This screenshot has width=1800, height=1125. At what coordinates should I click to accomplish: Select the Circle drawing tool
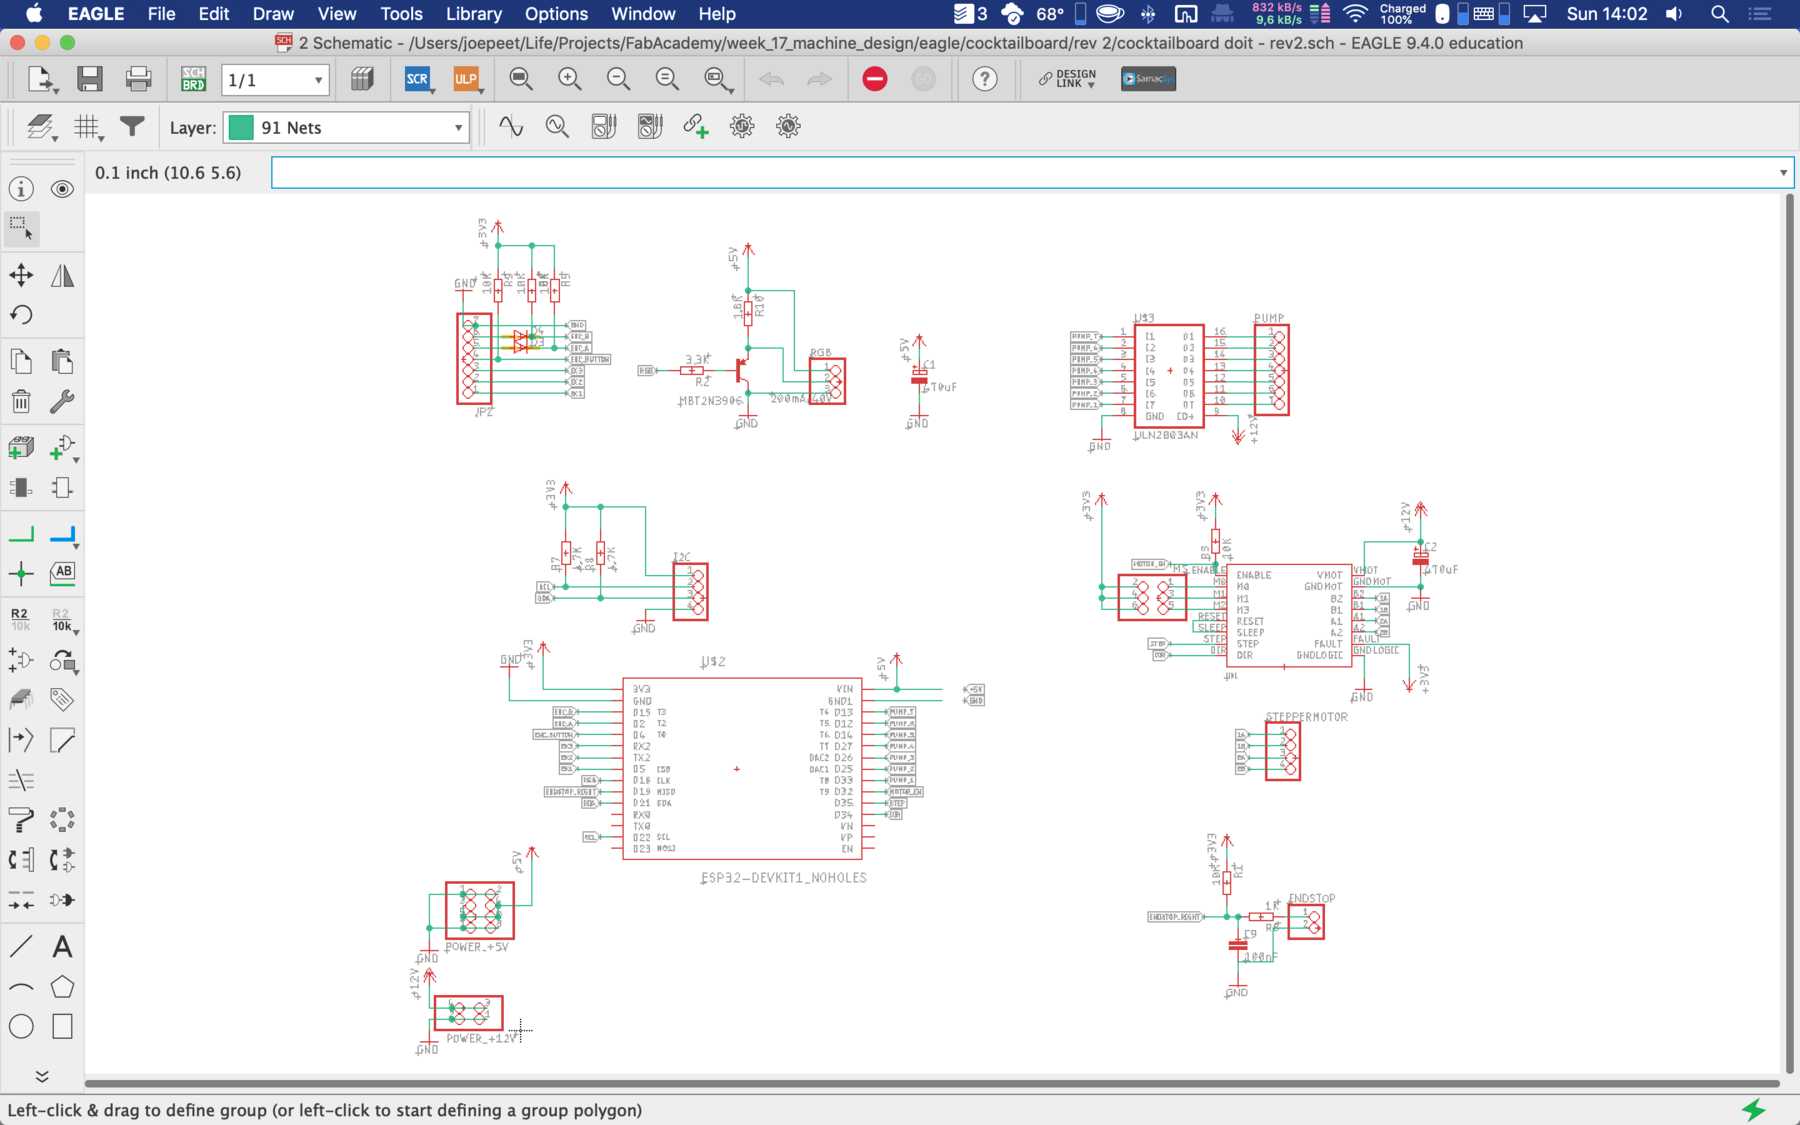(21, 1026)
